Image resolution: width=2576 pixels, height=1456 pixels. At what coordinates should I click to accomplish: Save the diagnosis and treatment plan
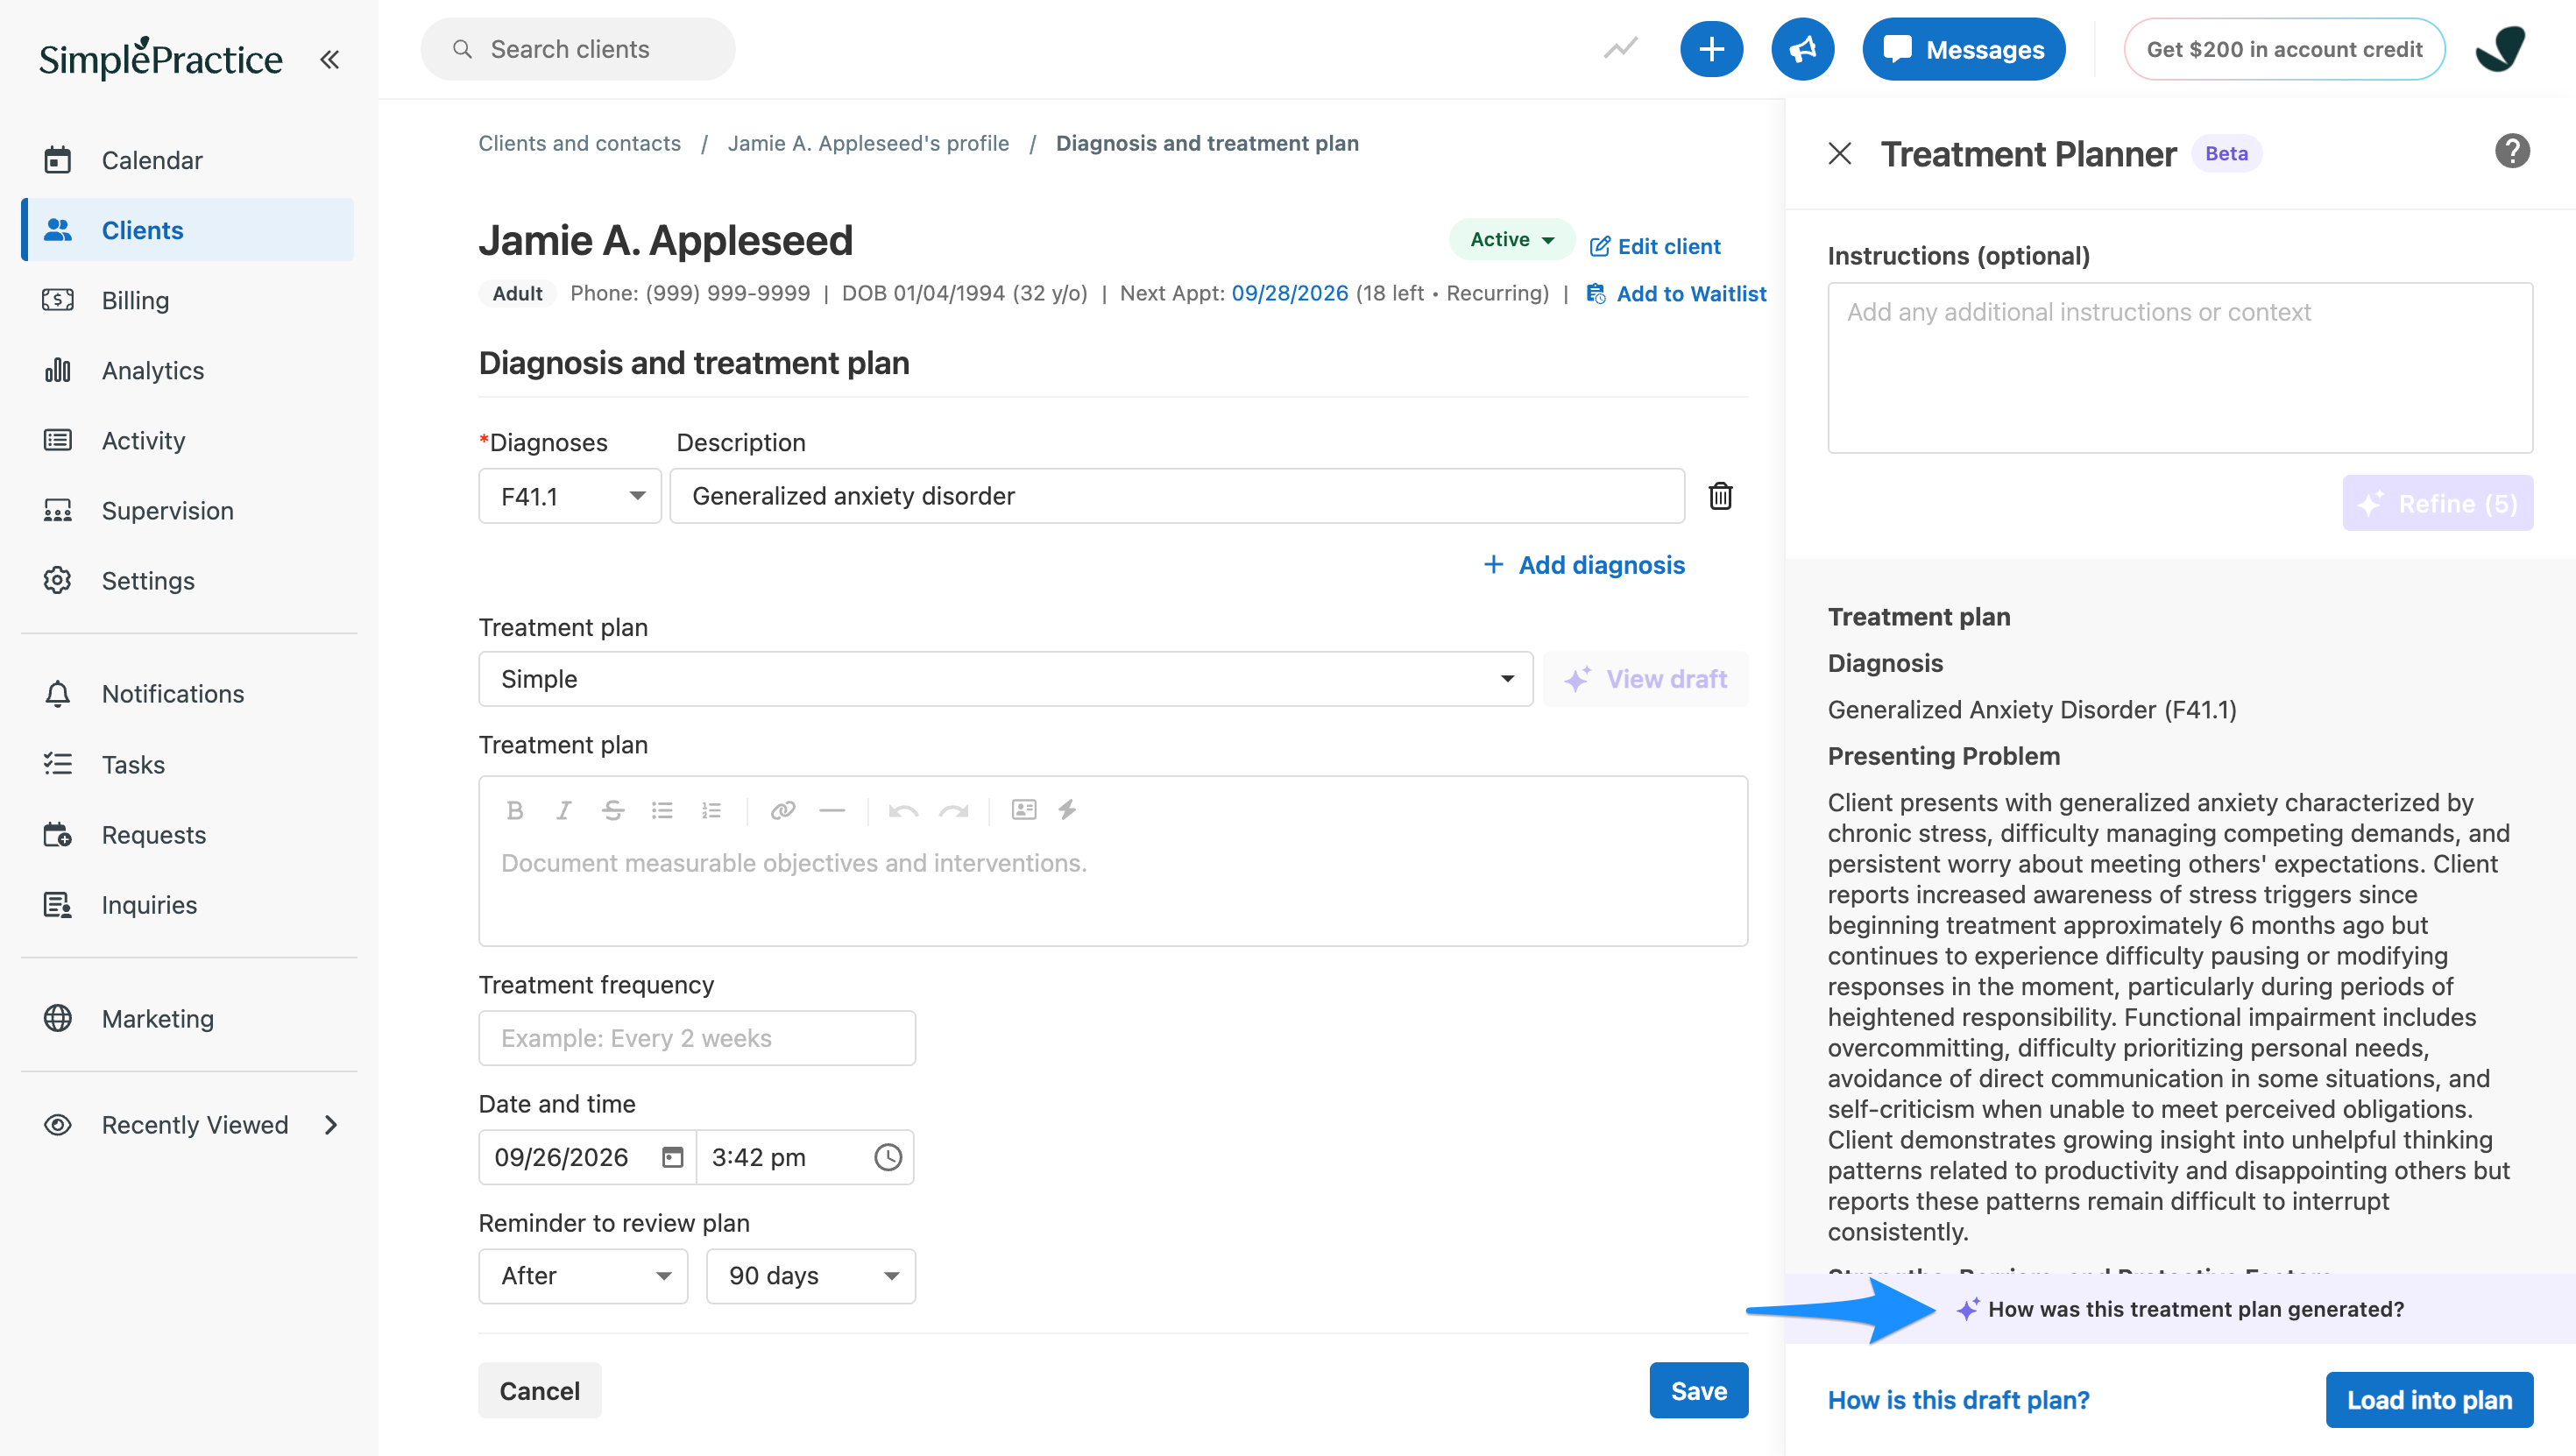tap(1699, 1390)
